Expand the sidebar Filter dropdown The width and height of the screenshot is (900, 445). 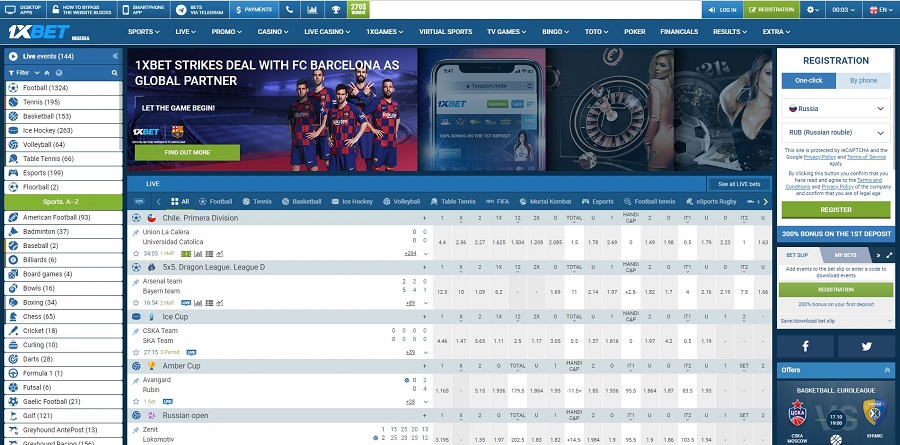pos(24,73)
